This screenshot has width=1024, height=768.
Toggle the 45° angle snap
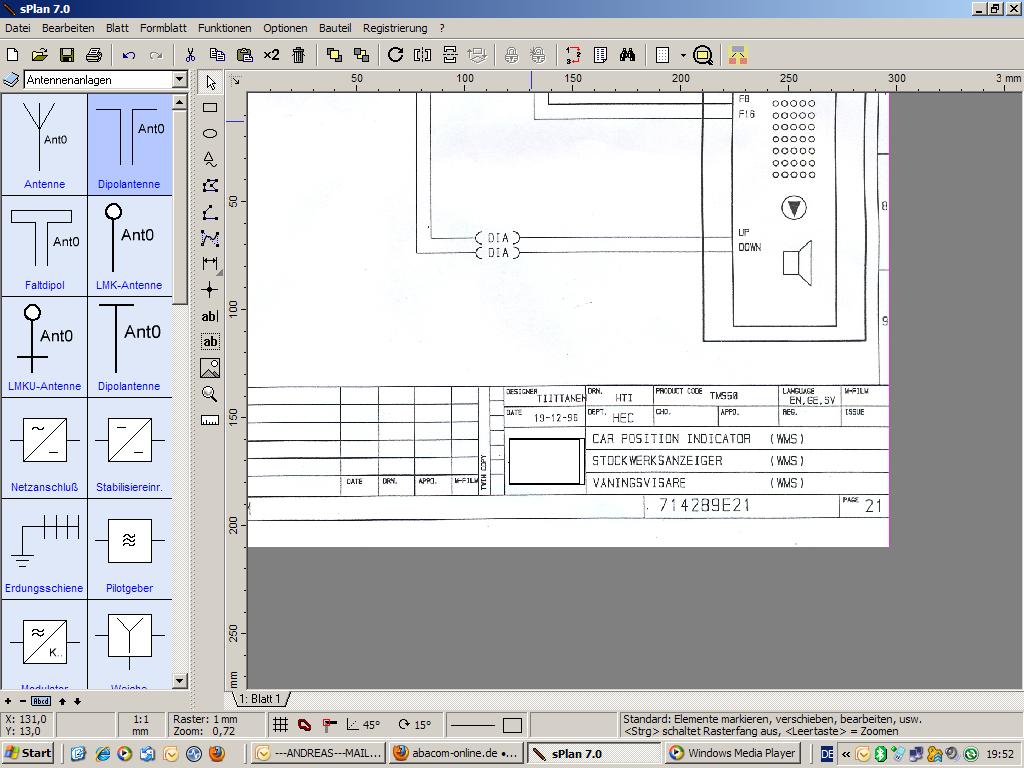point(364,724)
